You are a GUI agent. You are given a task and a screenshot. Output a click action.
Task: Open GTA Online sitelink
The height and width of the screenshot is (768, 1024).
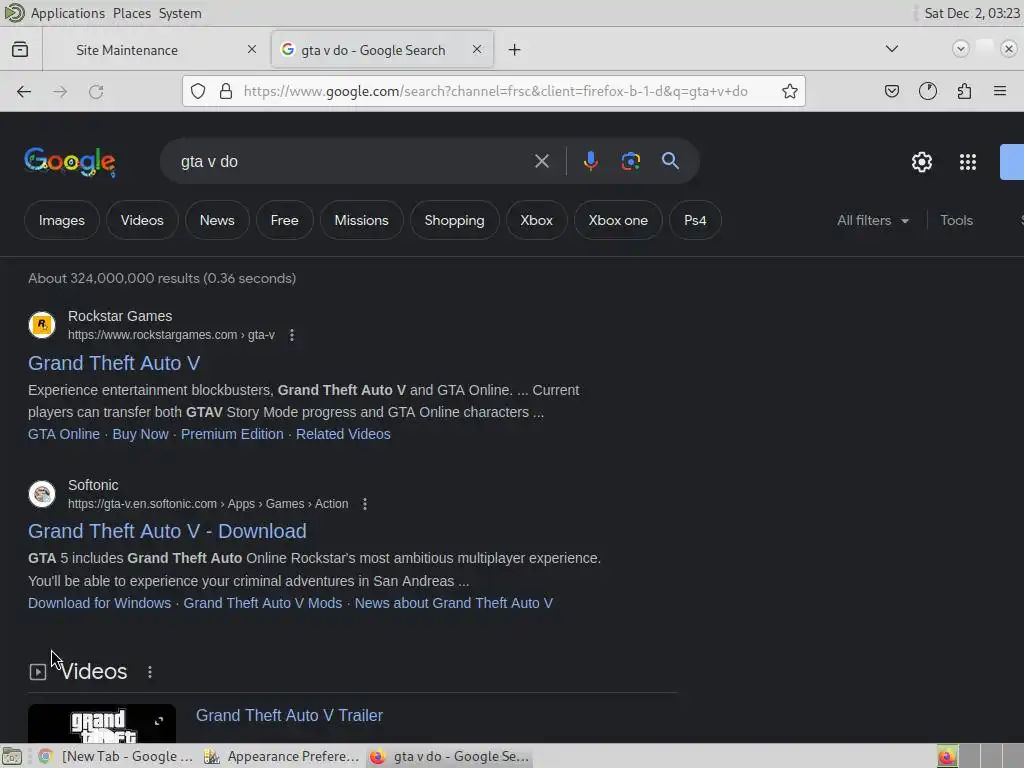(x=64, y=434)
